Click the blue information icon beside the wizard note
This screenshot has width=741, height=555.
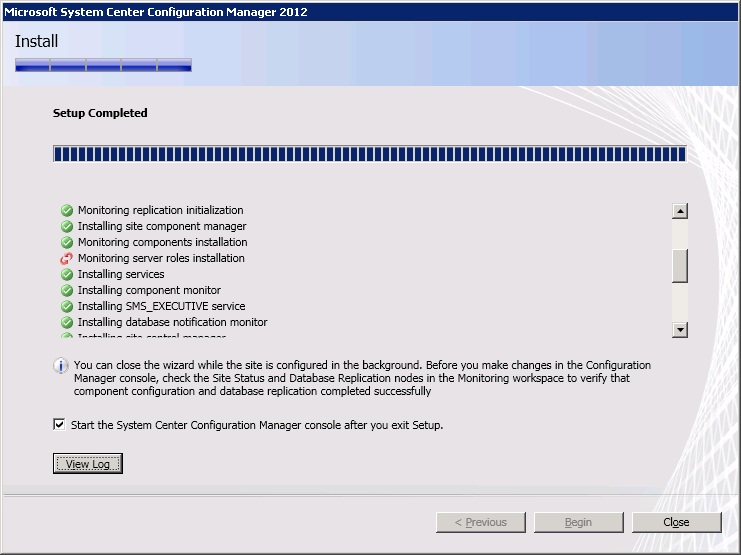coord(60,365)
